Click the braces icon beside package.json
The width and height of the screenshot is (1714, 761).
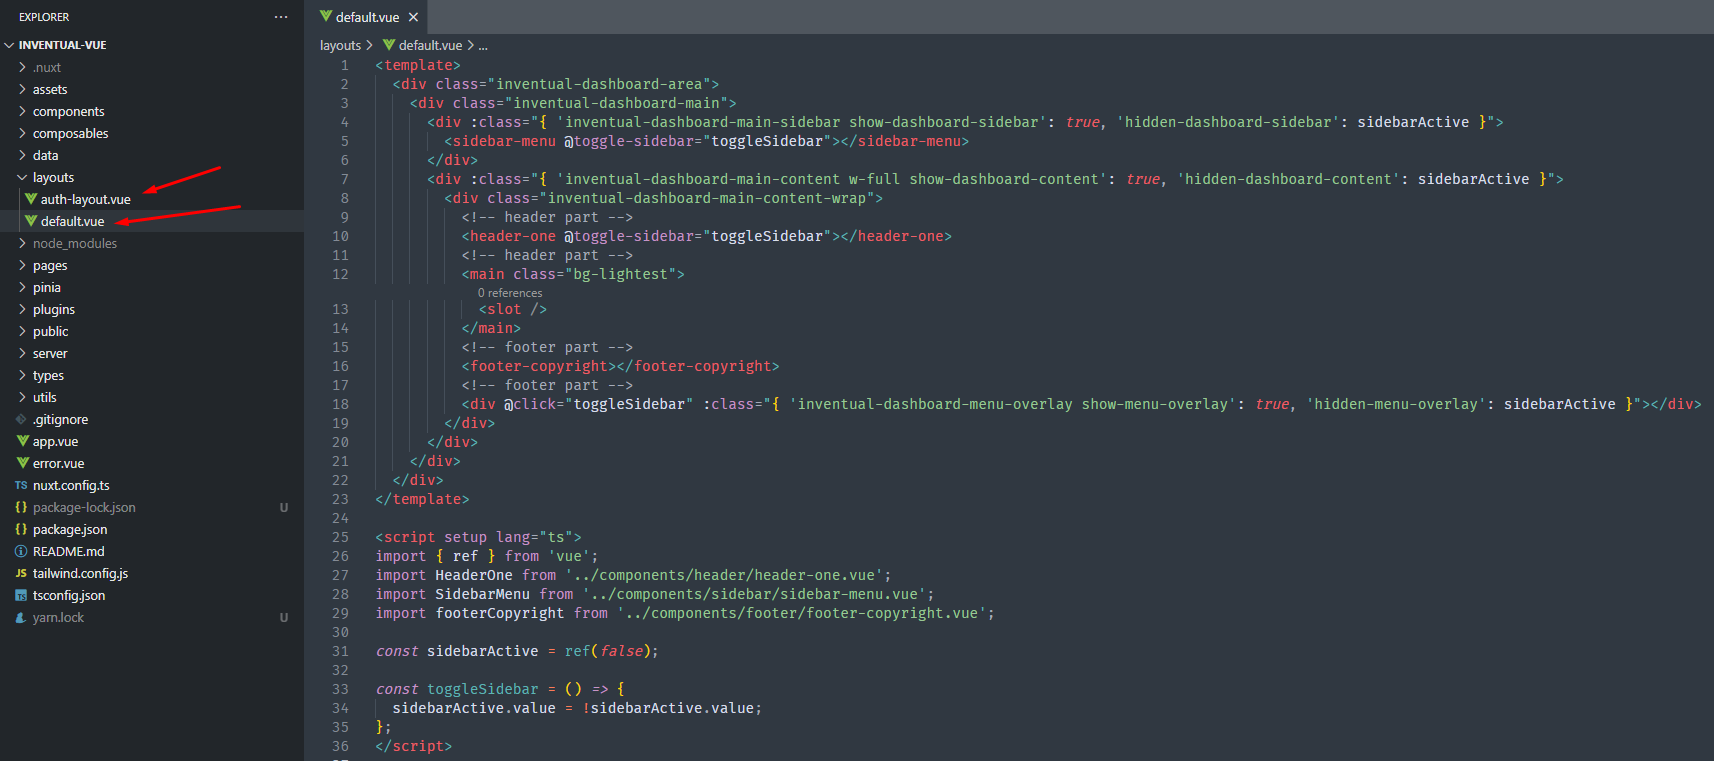point(21,529)
